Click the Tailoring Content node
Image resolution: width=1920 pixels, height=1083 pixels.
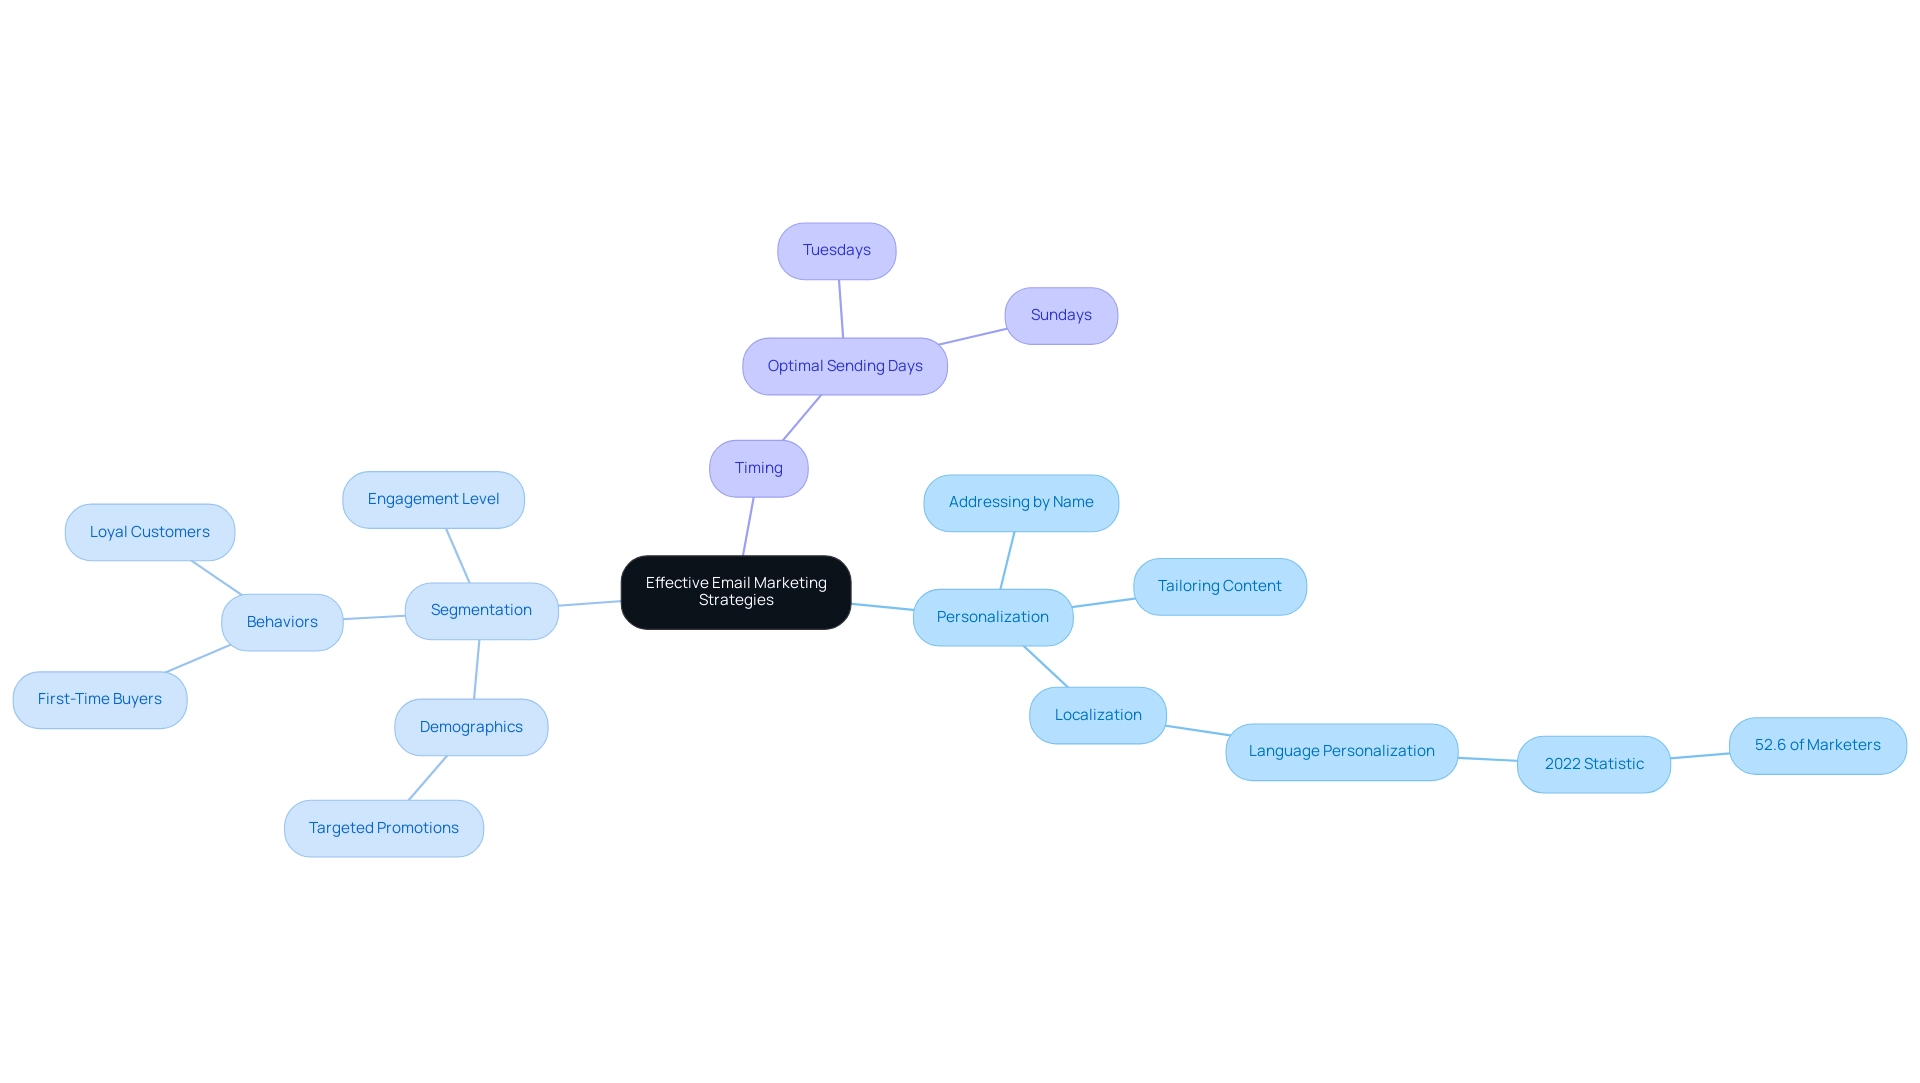[x=1218, y=586]
